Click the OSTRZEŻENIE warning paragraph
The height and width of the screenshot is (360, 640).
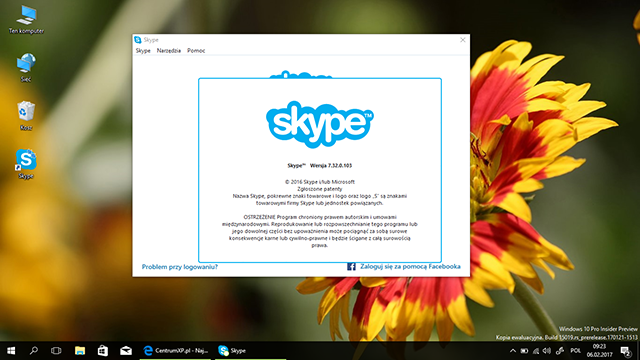pos(320,231)
